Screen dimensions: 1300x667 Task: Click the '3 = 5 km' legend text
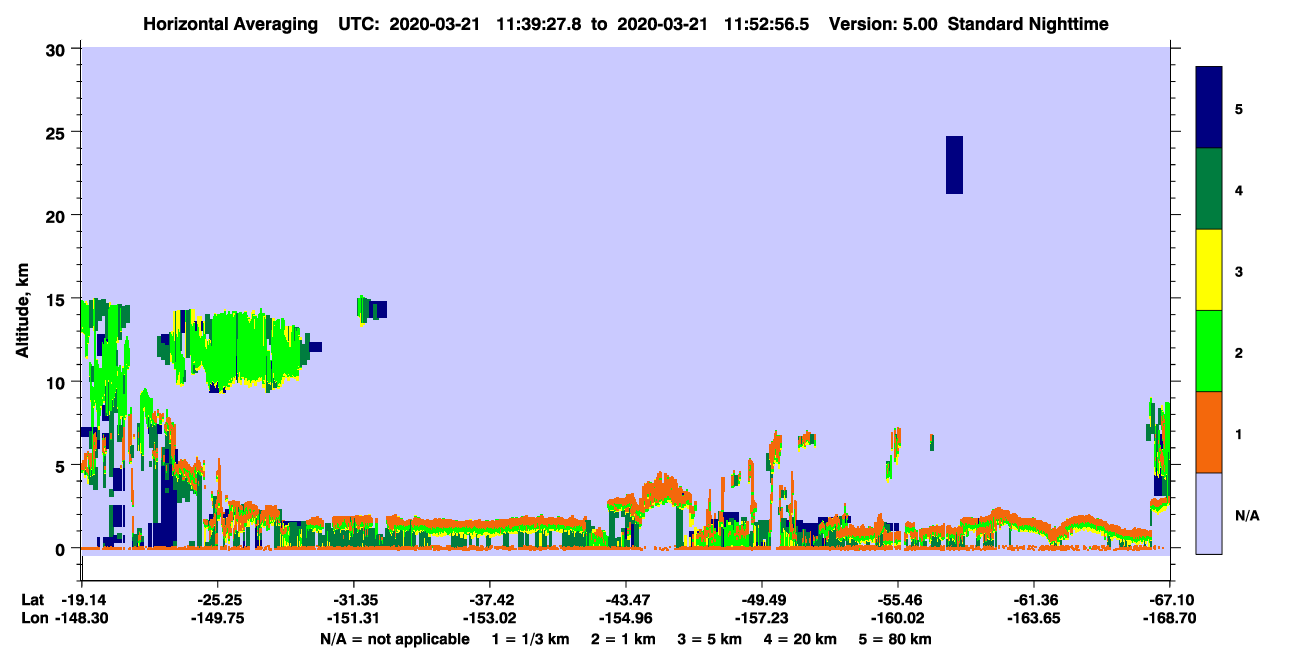711,639
